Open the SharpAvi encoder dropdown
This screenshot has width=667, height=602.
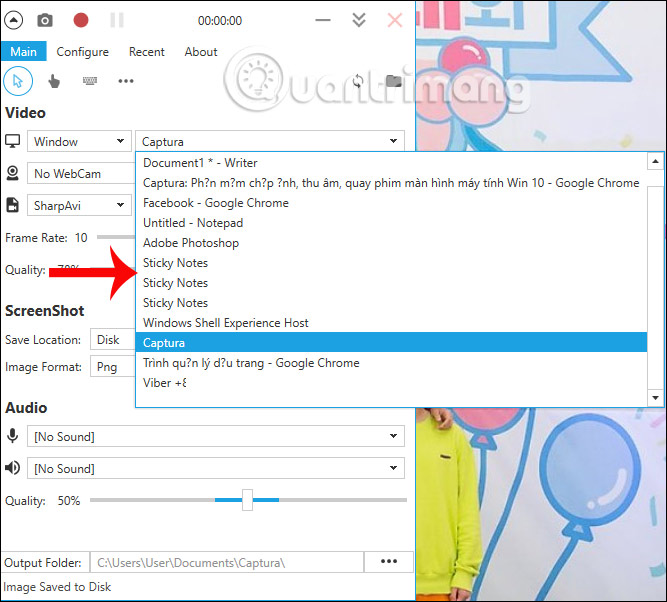point(79,205)
